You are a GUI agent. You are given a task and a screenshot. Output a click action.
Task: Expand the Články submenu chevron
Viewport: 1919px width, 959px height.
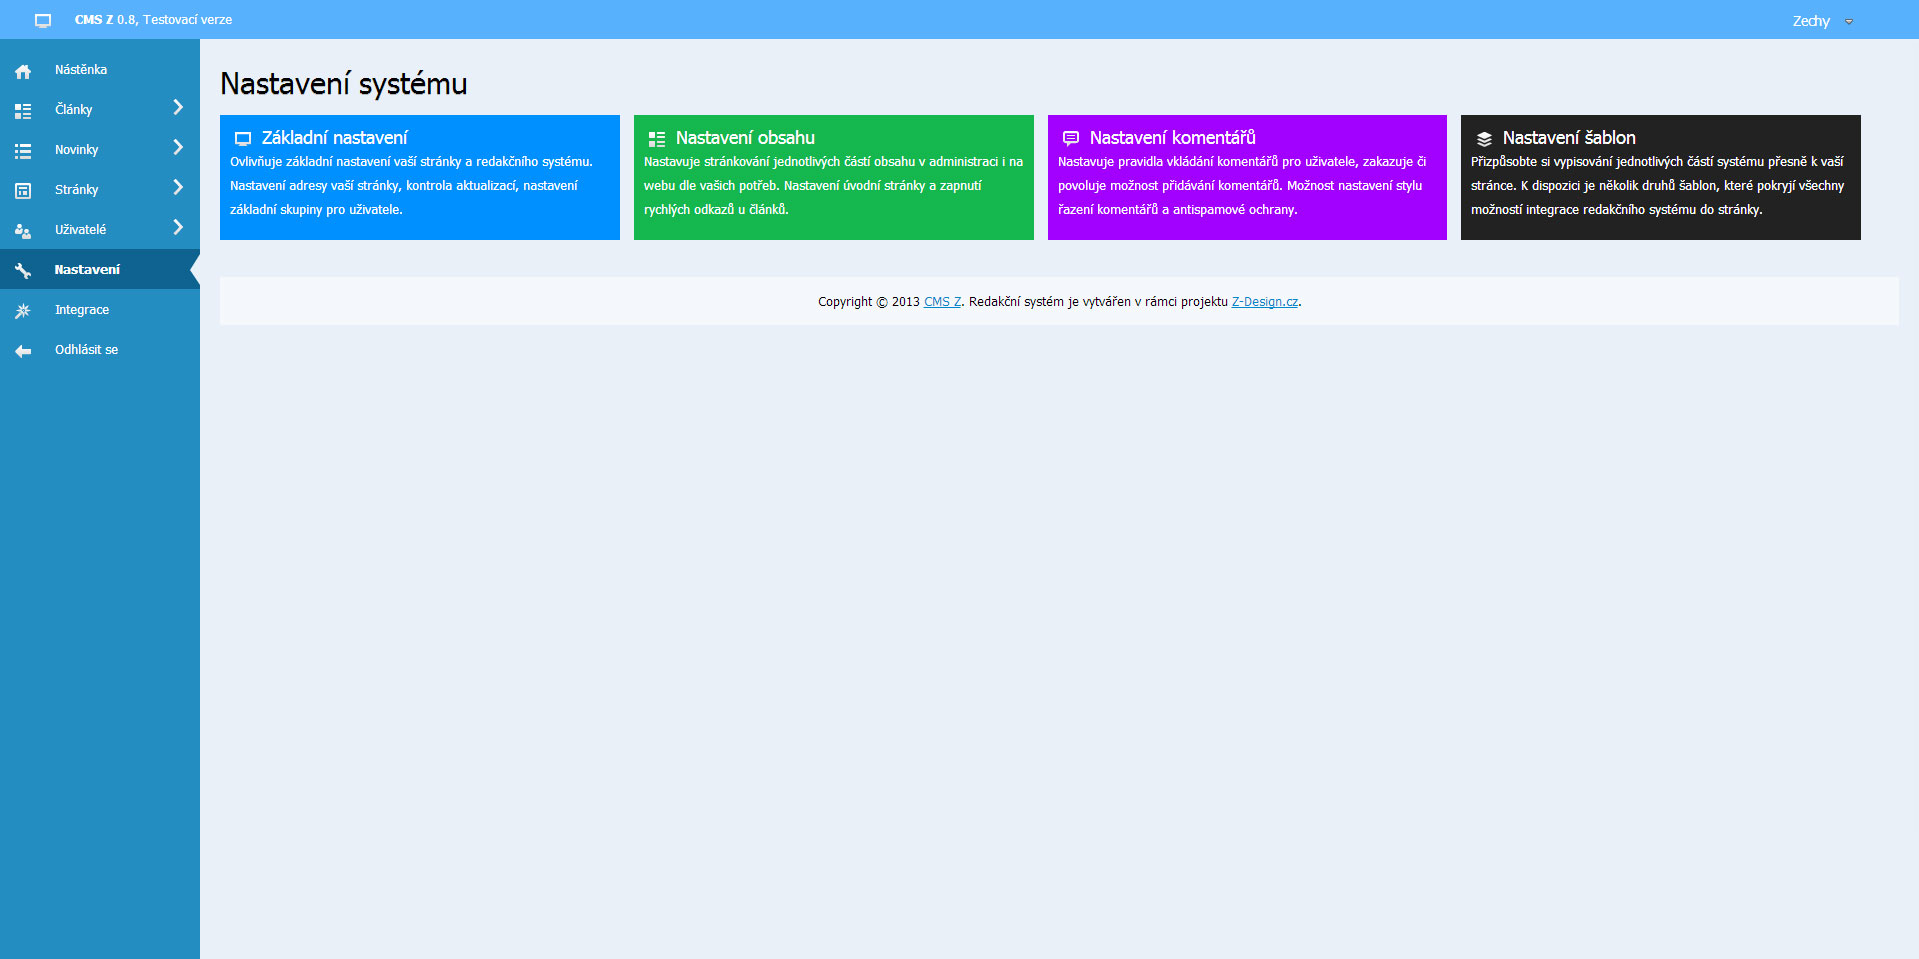tap(178, 107)
